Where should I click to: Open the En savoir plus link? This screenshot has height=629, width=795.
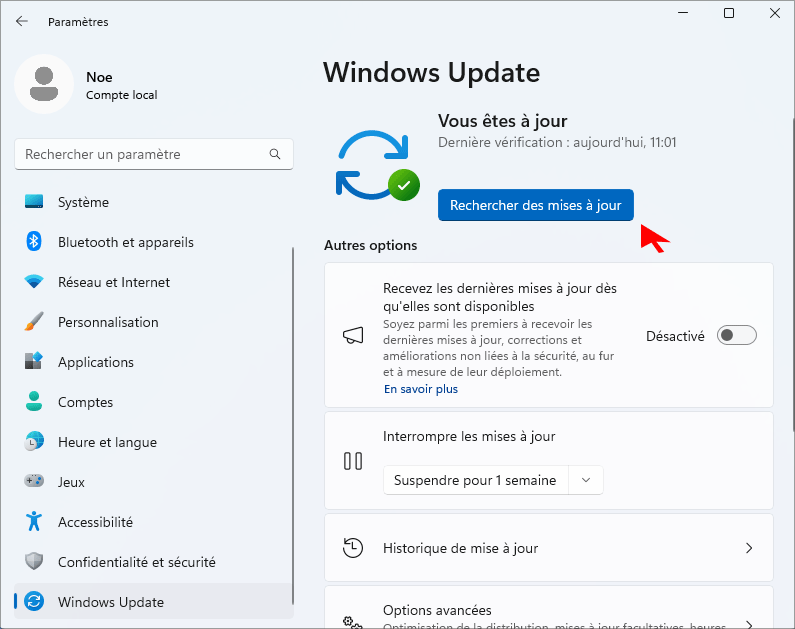pos(420,389)
